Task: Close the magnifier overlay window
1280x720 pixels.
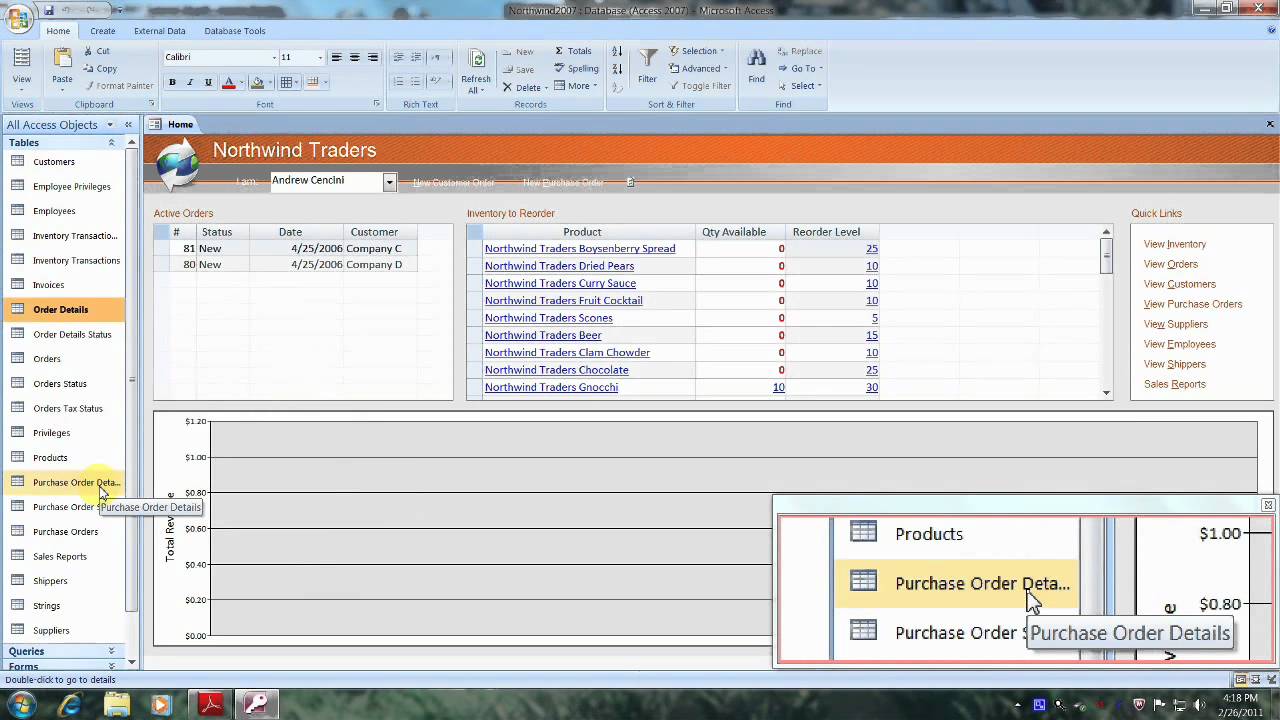Action: tap(1268, 505)
